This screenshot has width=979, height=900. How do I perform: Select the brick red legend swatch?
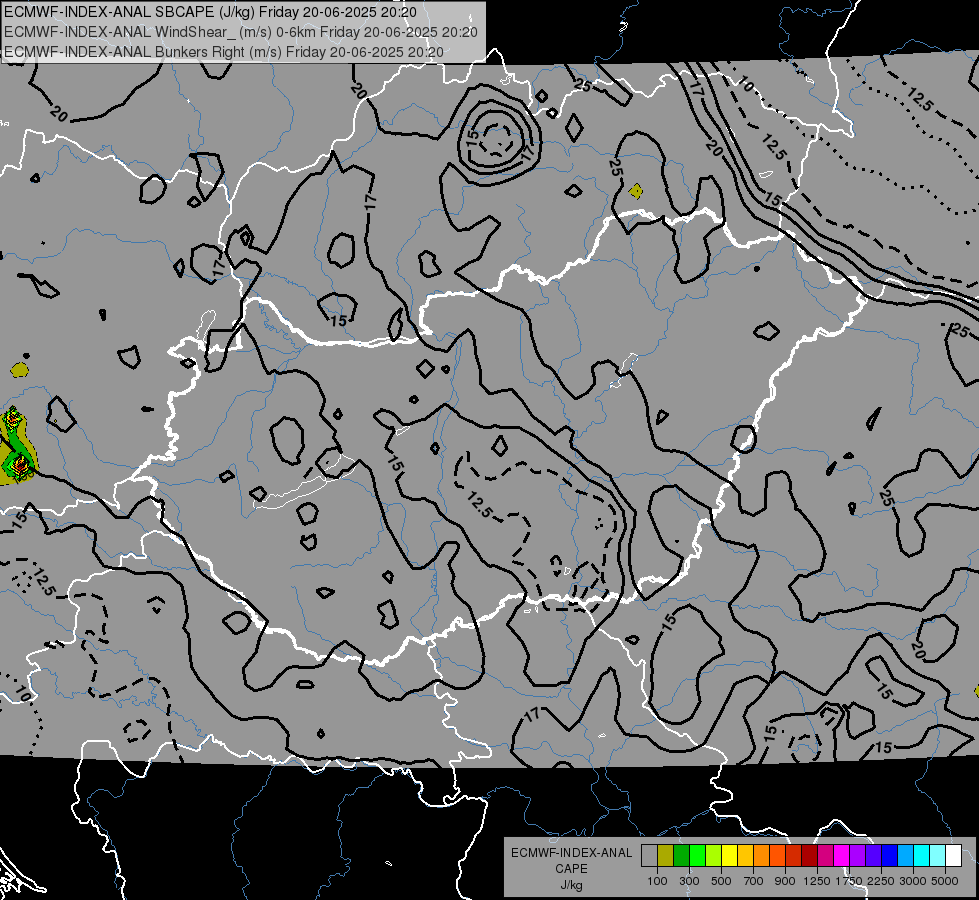[794, 856]
